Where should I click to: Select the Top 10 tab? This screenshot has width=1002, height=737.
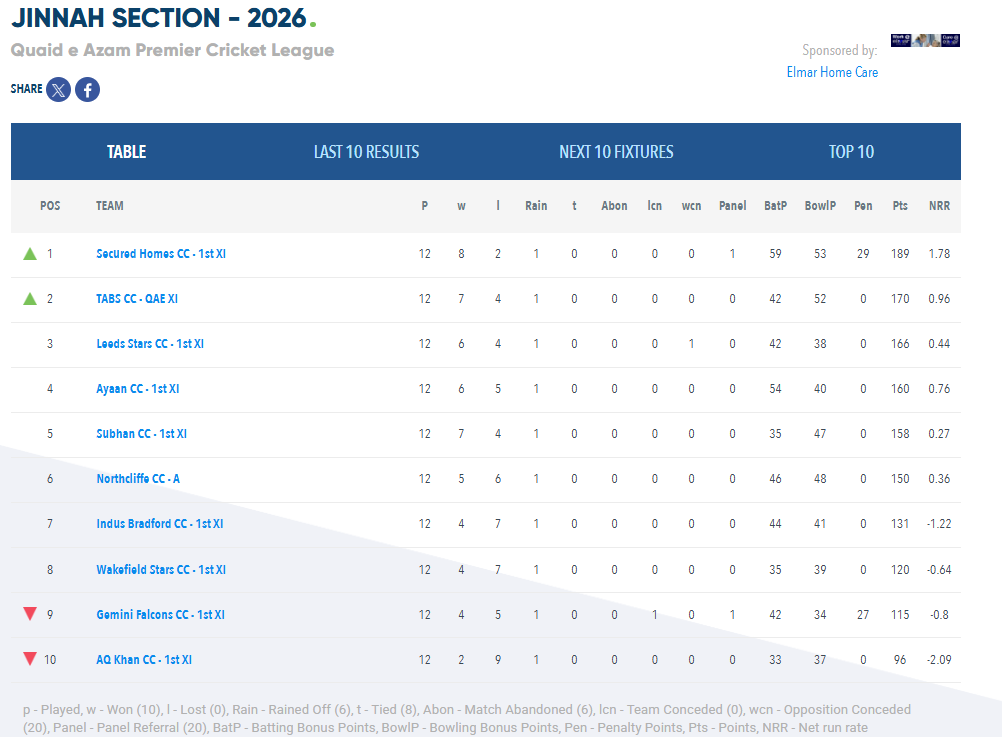click(x=851, y=151)
